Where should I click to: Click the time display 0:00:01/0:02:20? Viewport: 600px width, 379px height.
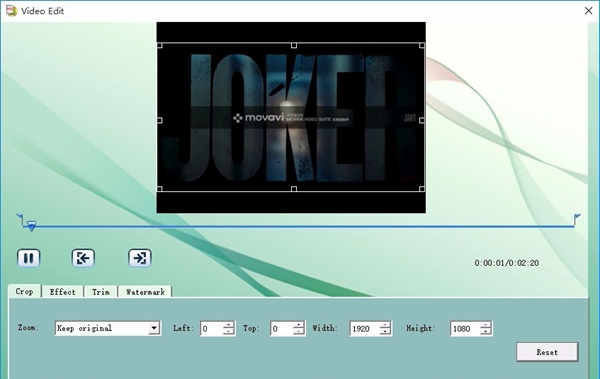(507, 263)
